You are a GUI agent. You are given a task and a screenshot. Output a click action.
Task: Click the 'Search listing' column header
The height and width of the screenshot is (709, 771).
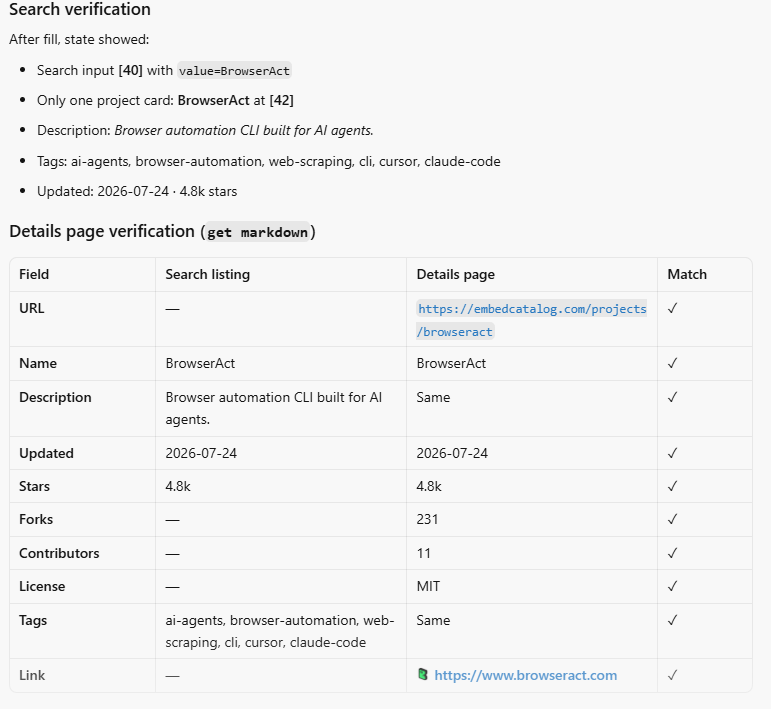(x=208, y=274)
